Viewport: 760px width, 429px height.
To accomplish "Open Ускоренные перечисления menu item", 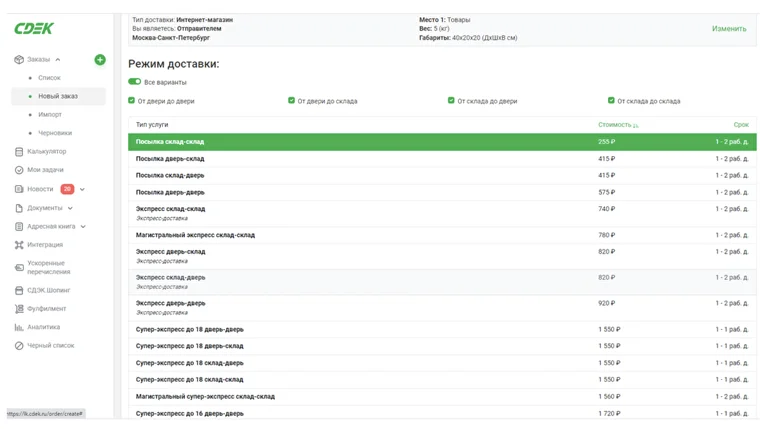I will click(x=49, y=268).
